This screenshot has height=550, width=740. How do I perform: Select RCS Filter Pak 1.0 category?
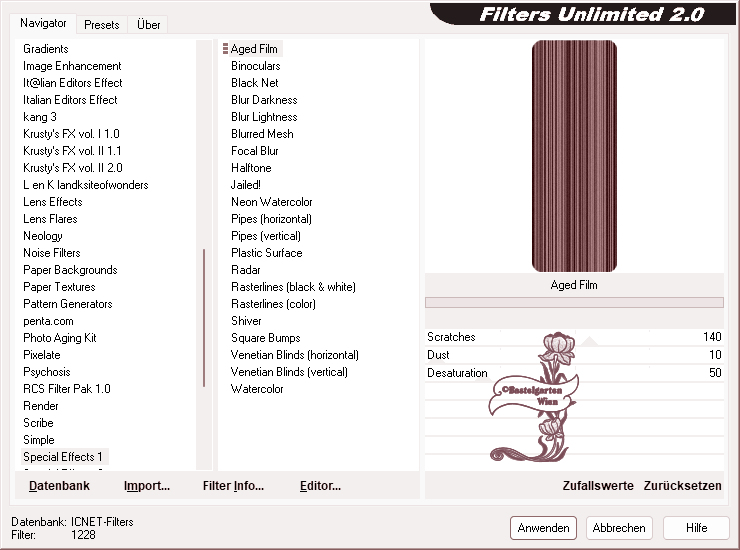coord(67,389)
